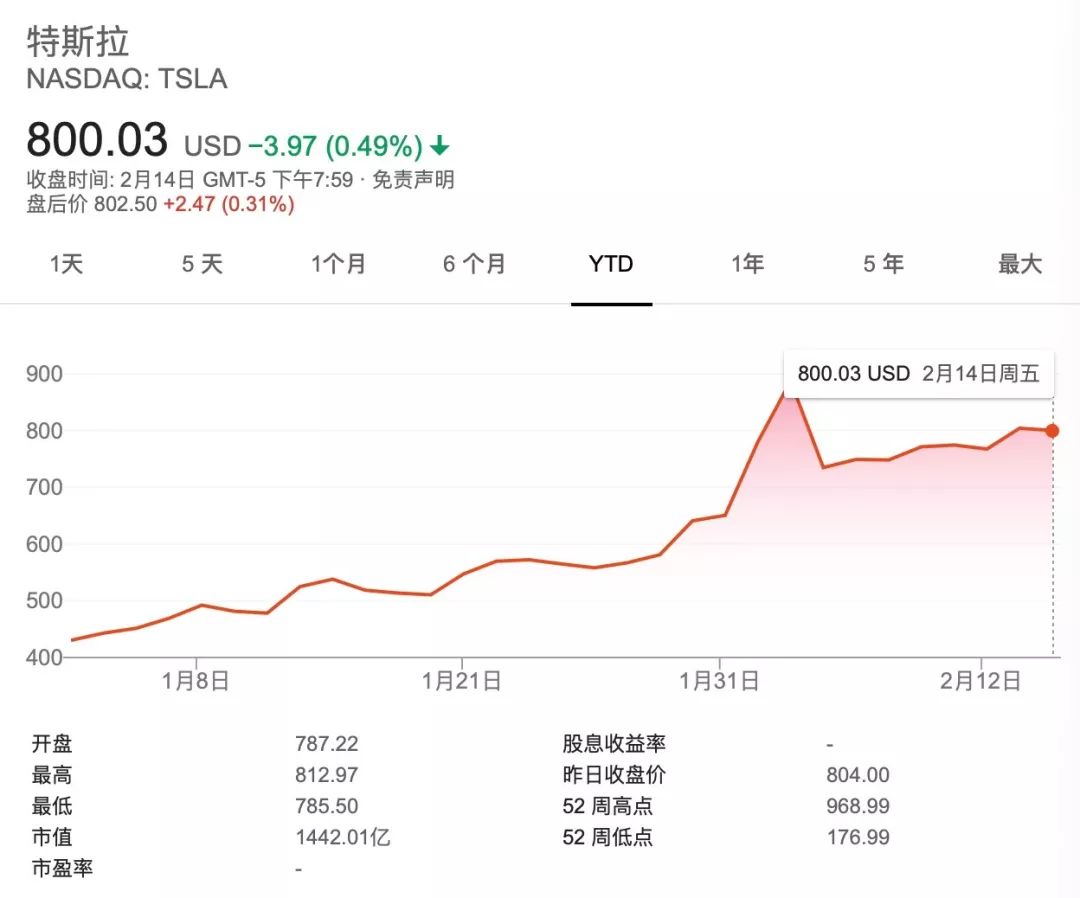The height and width of the screenshot is (898, 1080).
Task: Select the 5 天 chart range
Action: pyautogui.click(x=202, y=264)
